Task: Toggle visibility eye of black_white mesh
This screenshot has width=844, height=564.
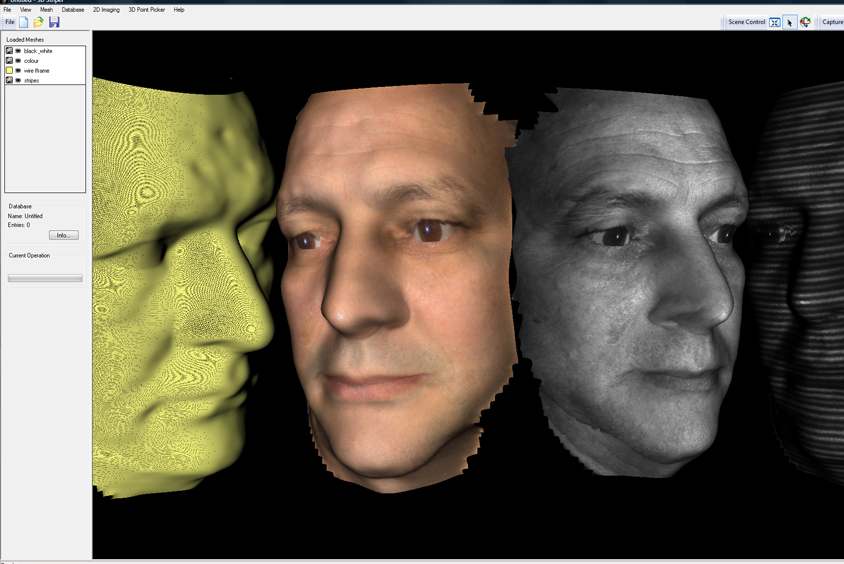Action: click(18, 51)
